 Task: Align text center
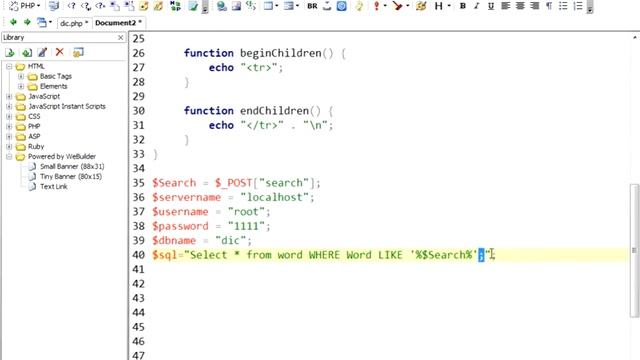(x=520, y=6)
